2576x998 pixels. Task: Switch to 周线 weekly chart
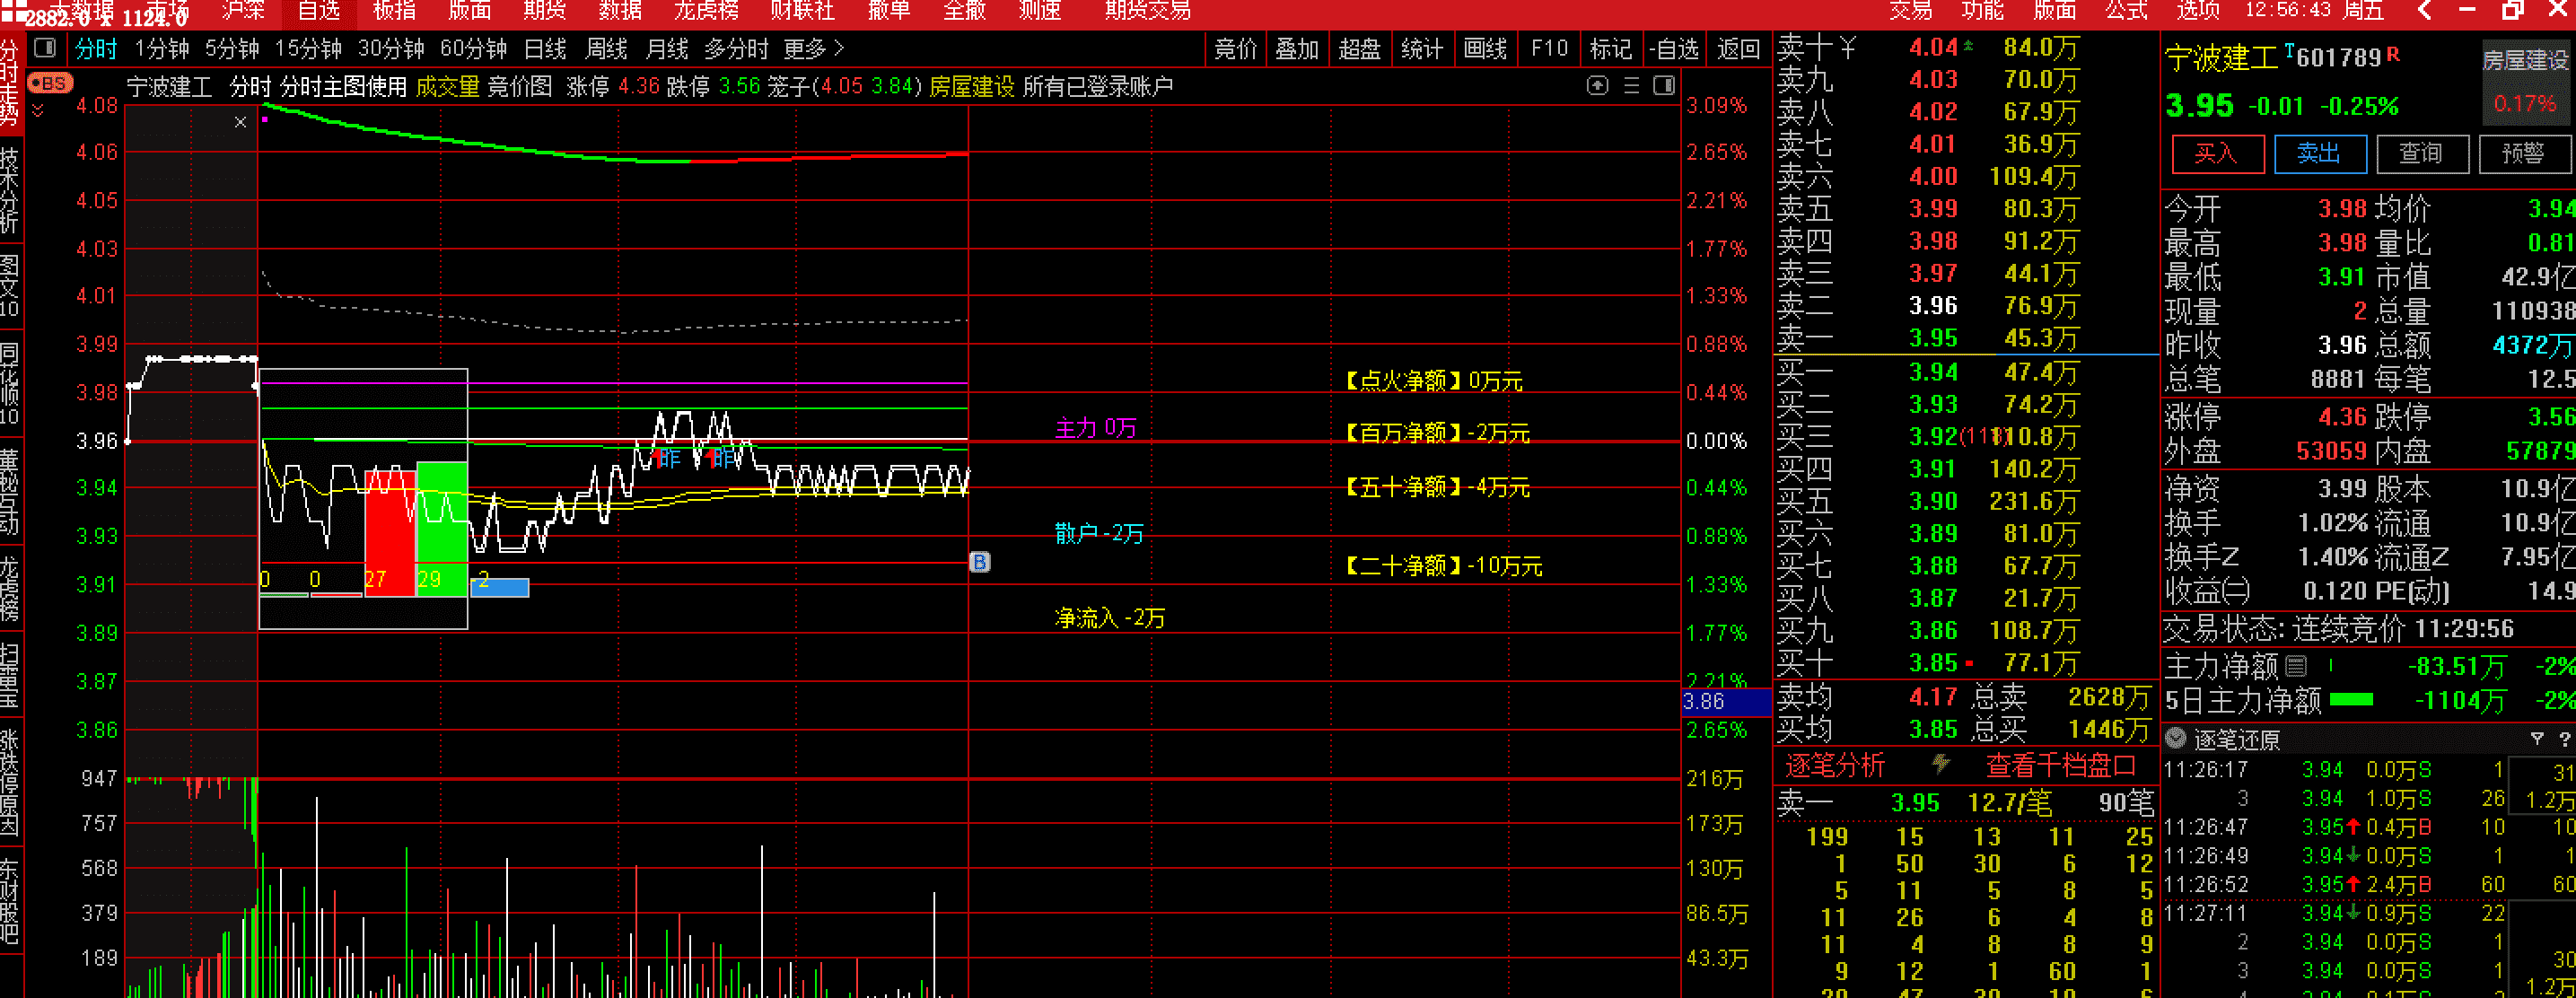pyautogui.click(x=606, y=48)
